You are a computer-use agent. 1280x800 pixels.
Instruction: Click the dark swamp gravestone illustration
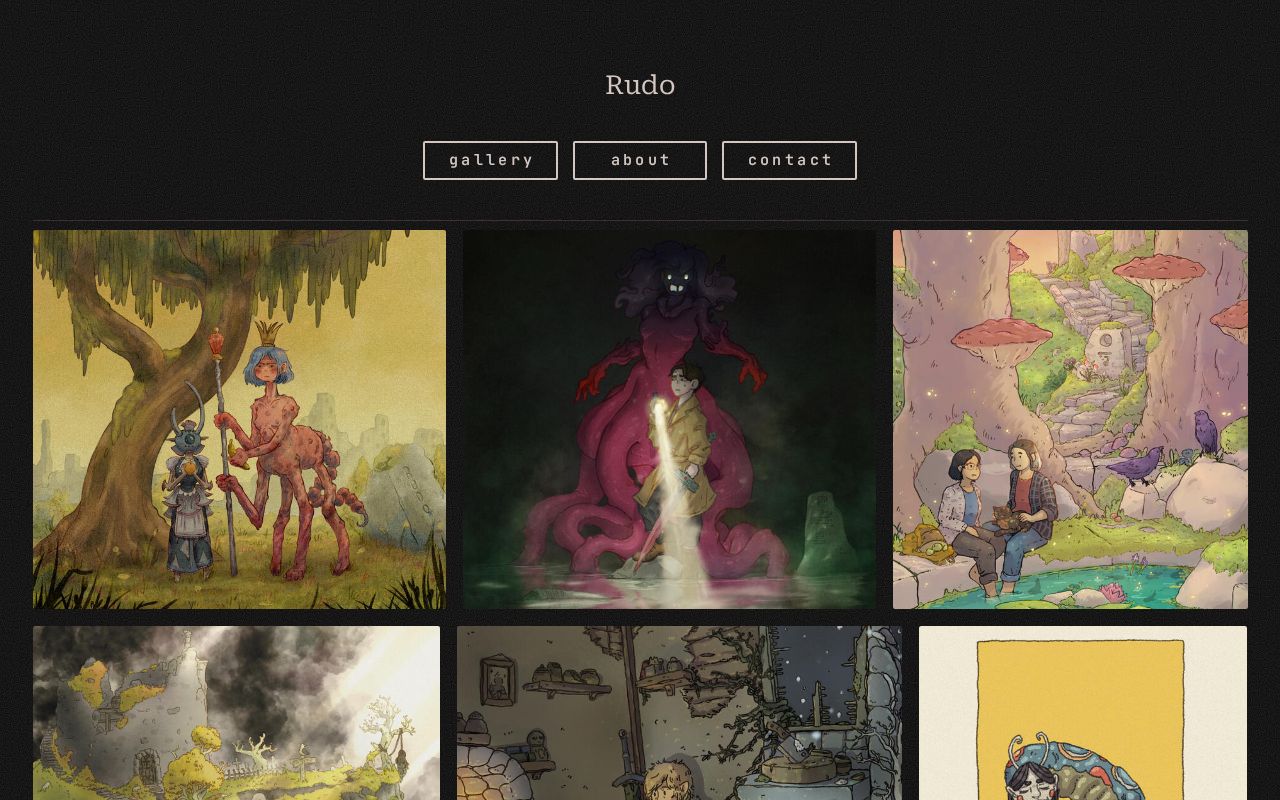pyautogui.click(x=669, y=419)
